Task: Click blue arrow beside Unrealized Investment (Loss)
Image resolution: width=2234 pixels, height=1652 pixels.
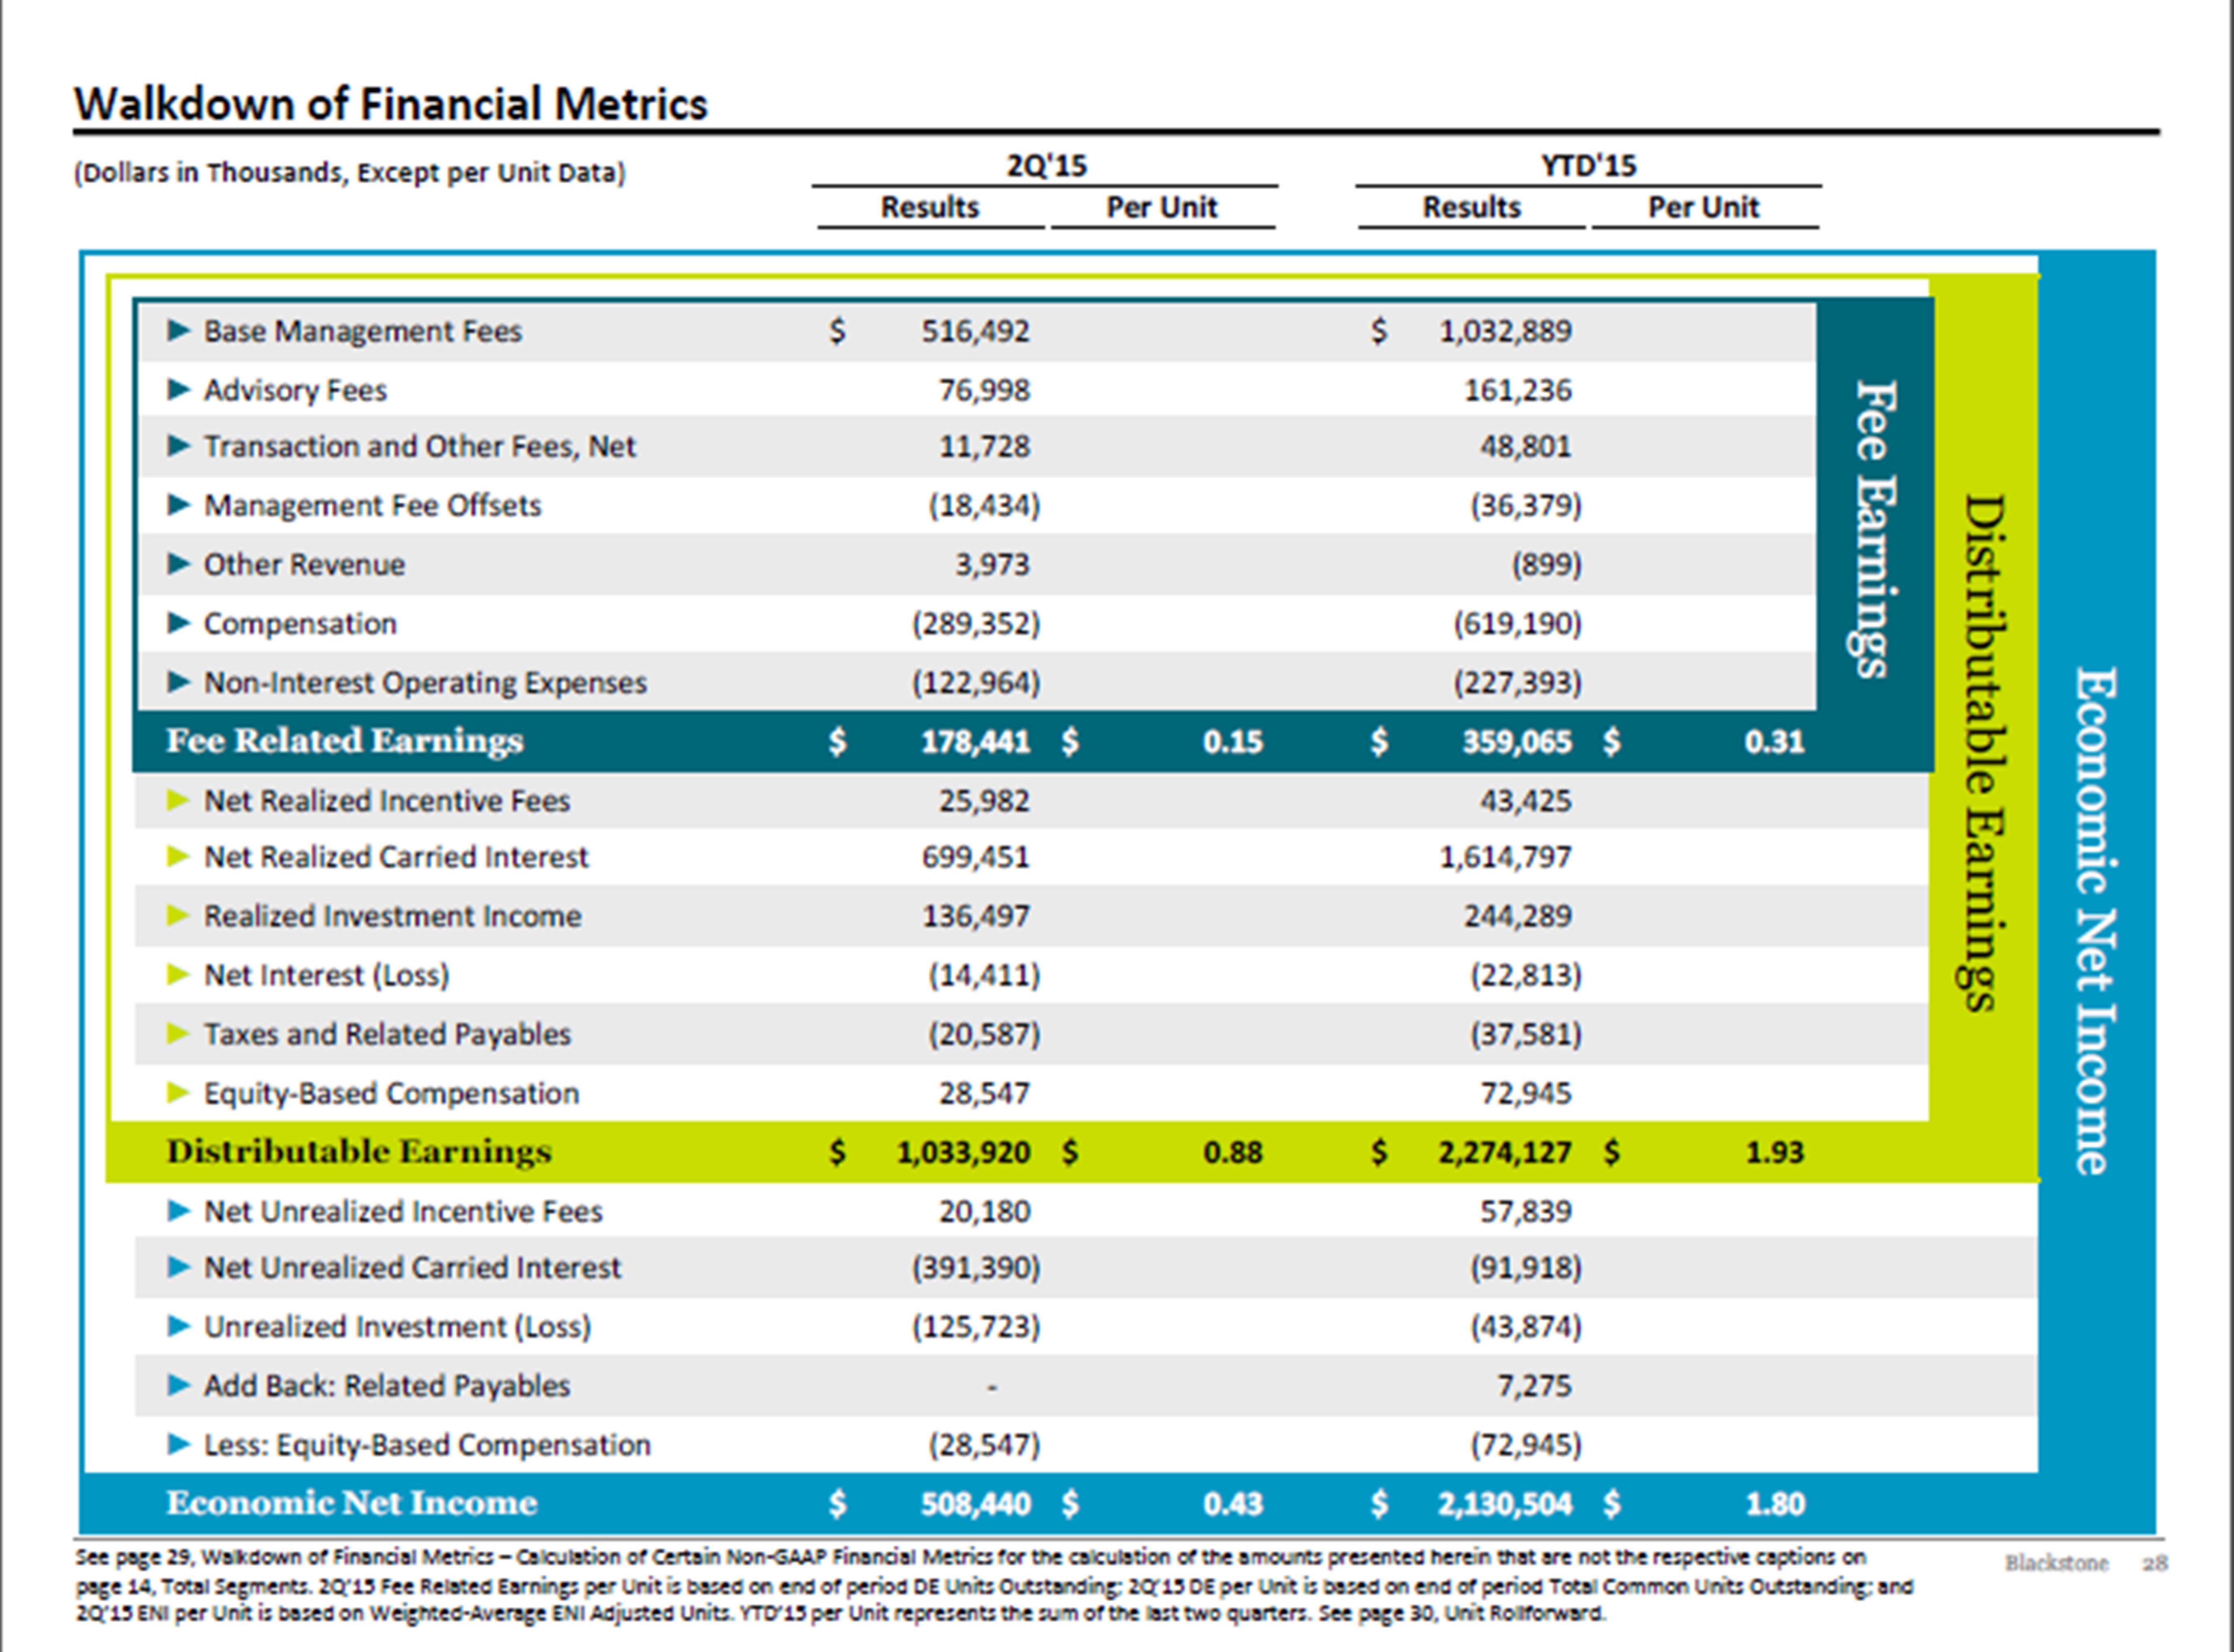Action: point(179,1327)
